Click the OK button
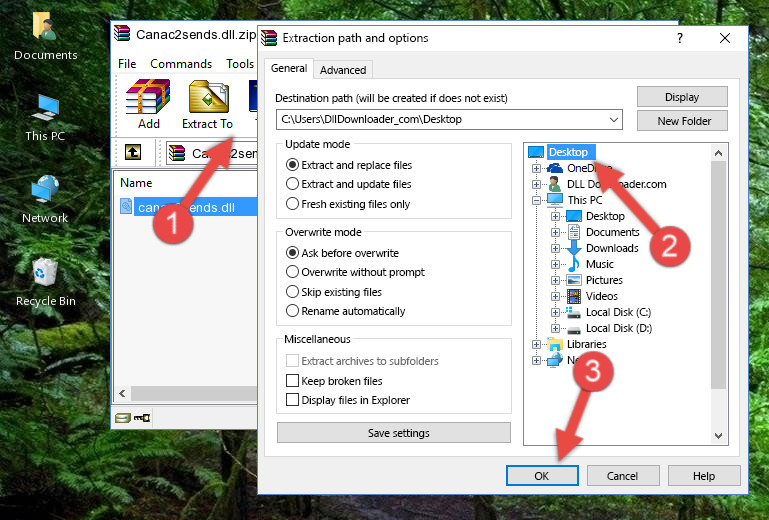 coord(542,476)
